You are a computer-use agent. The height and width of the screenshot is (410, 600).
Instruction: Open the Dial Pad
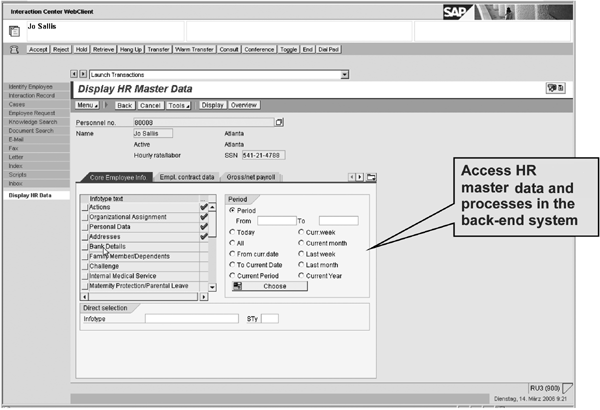[x=329, y=49]
